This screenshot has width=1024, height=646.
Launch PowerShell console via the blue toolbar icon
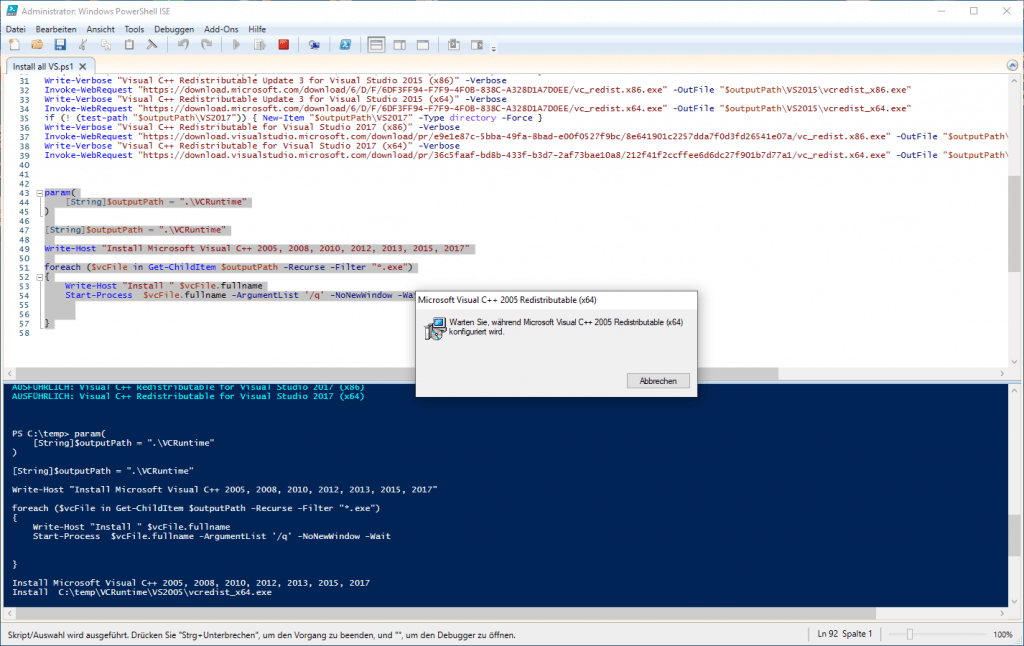(x=344, y=45)
